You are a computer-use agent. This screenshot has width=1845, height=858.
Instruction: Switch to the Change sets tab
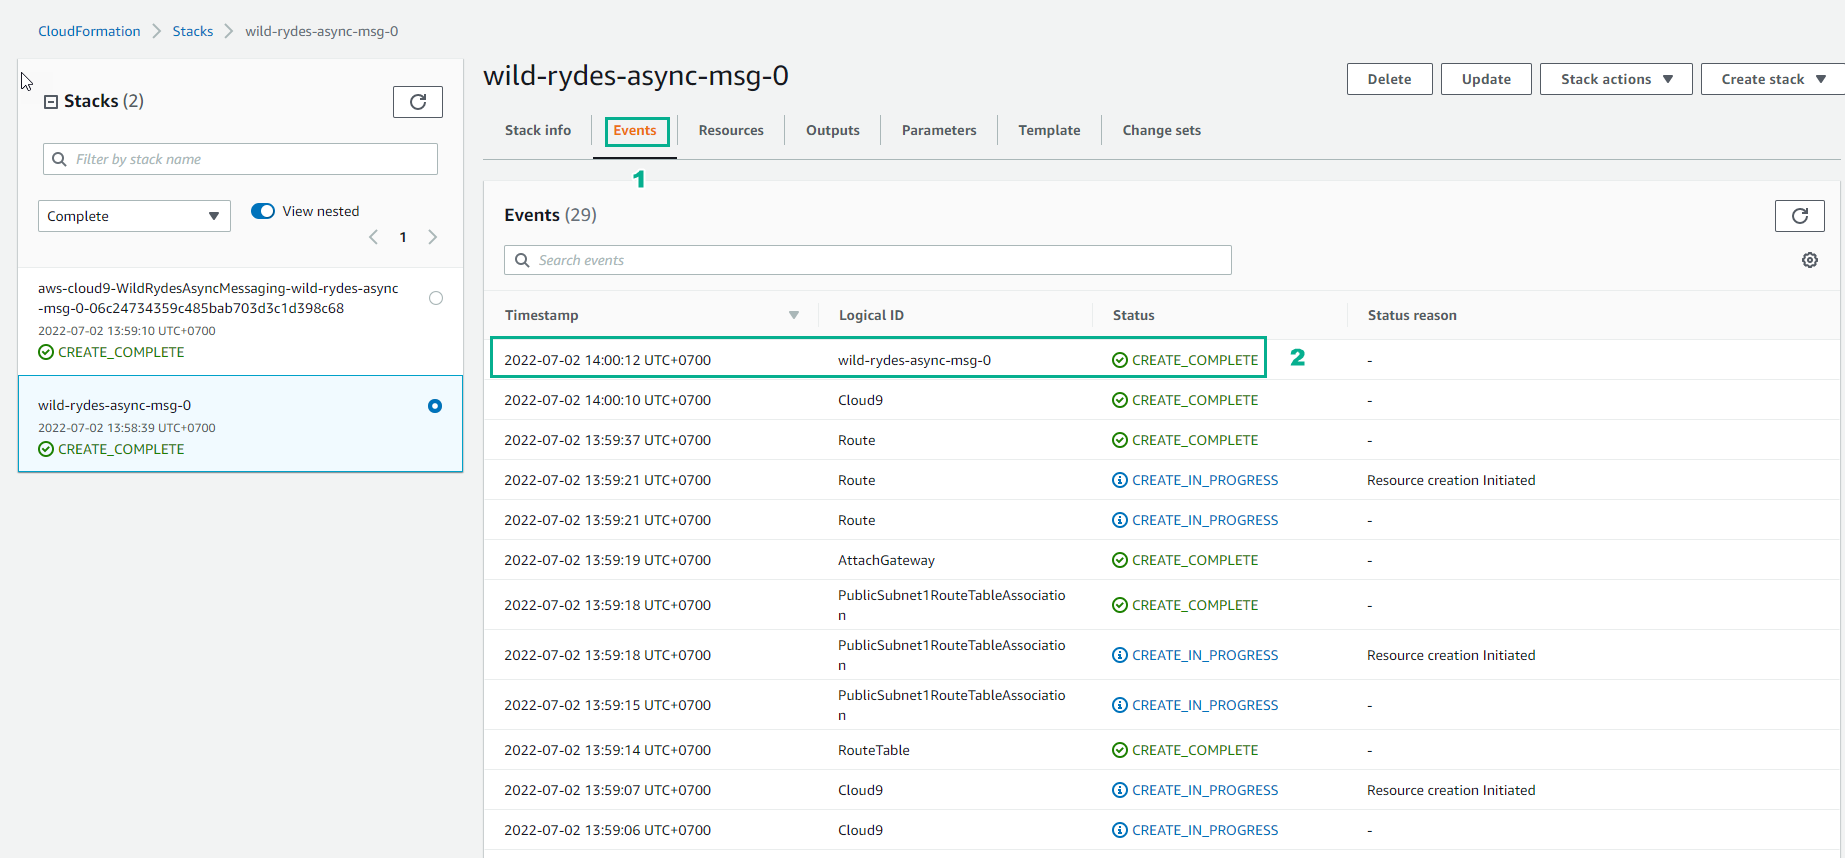pos(1162,130)
